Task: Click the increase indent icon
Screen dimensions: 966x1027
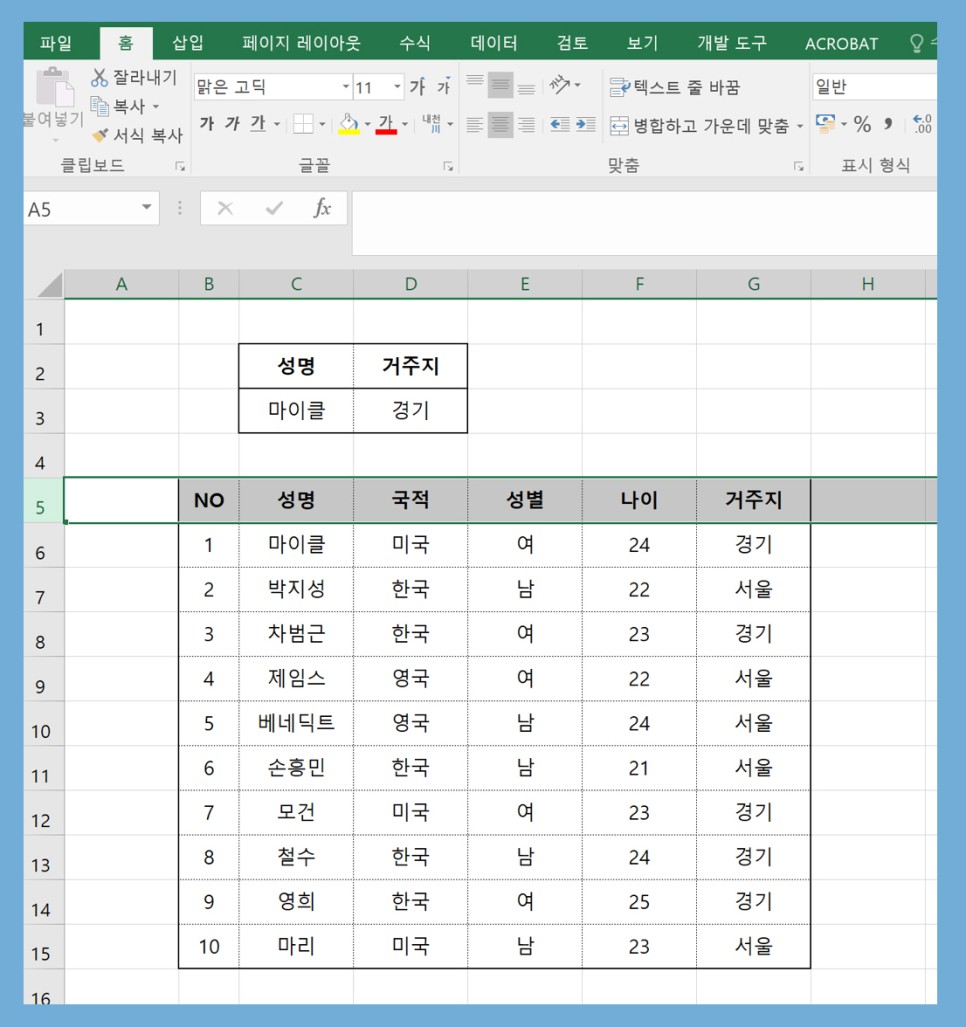Action: tap(585, 124)
